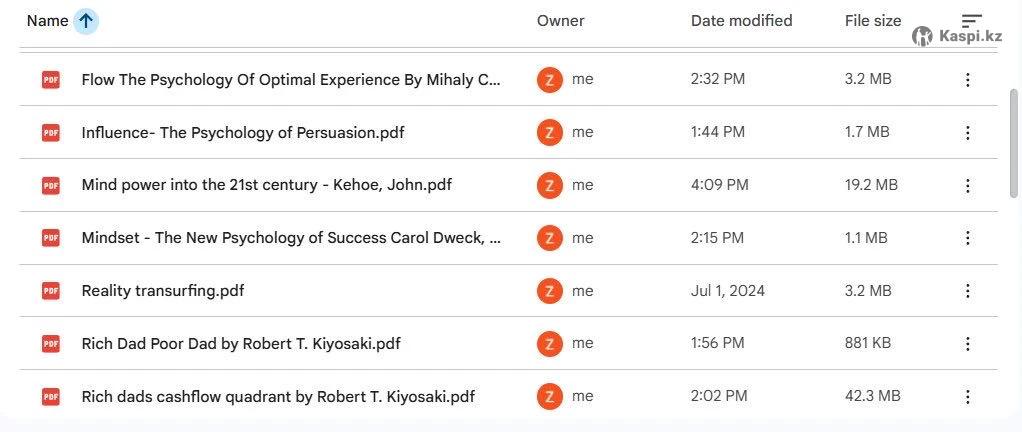Select Mindset - The New Psychology of Success file
The width and height of the screenshot is (1022, 432).
point(291,238)
